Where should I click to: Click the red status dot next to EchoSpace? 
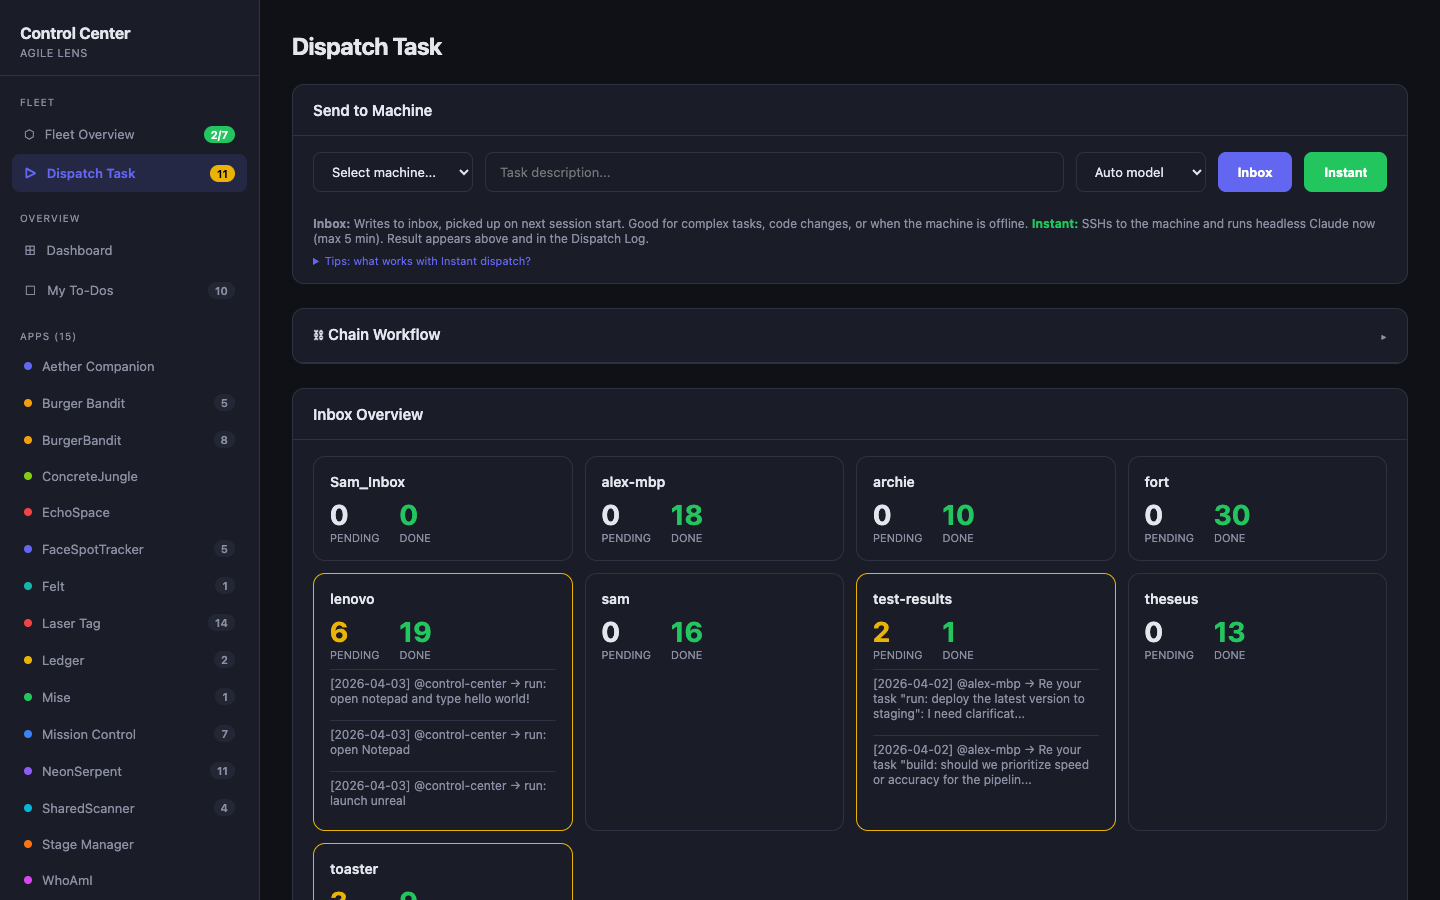(28, 512)
